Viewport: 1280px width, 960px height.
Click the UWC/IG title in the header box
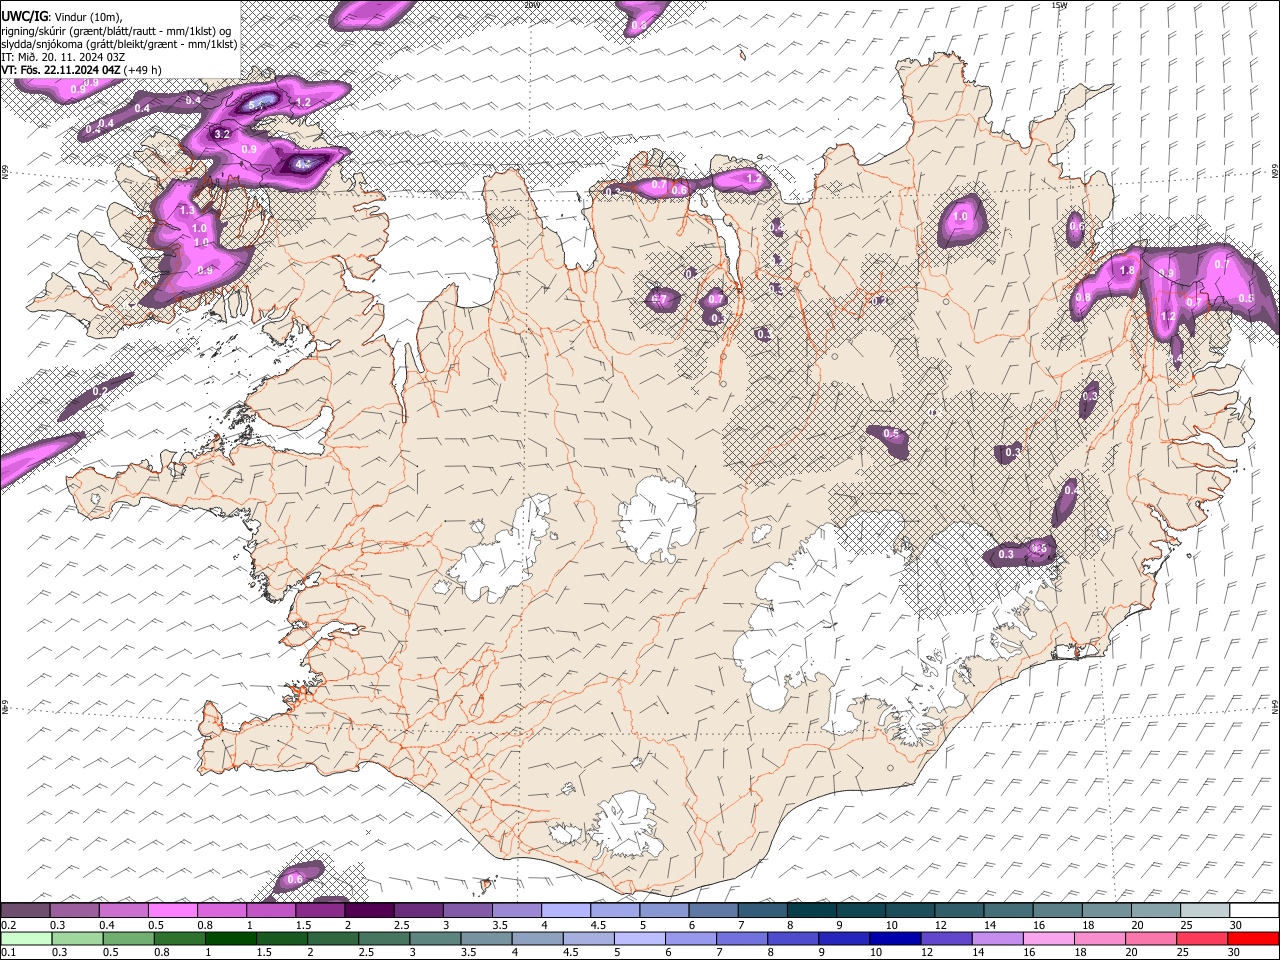point(24,17)
